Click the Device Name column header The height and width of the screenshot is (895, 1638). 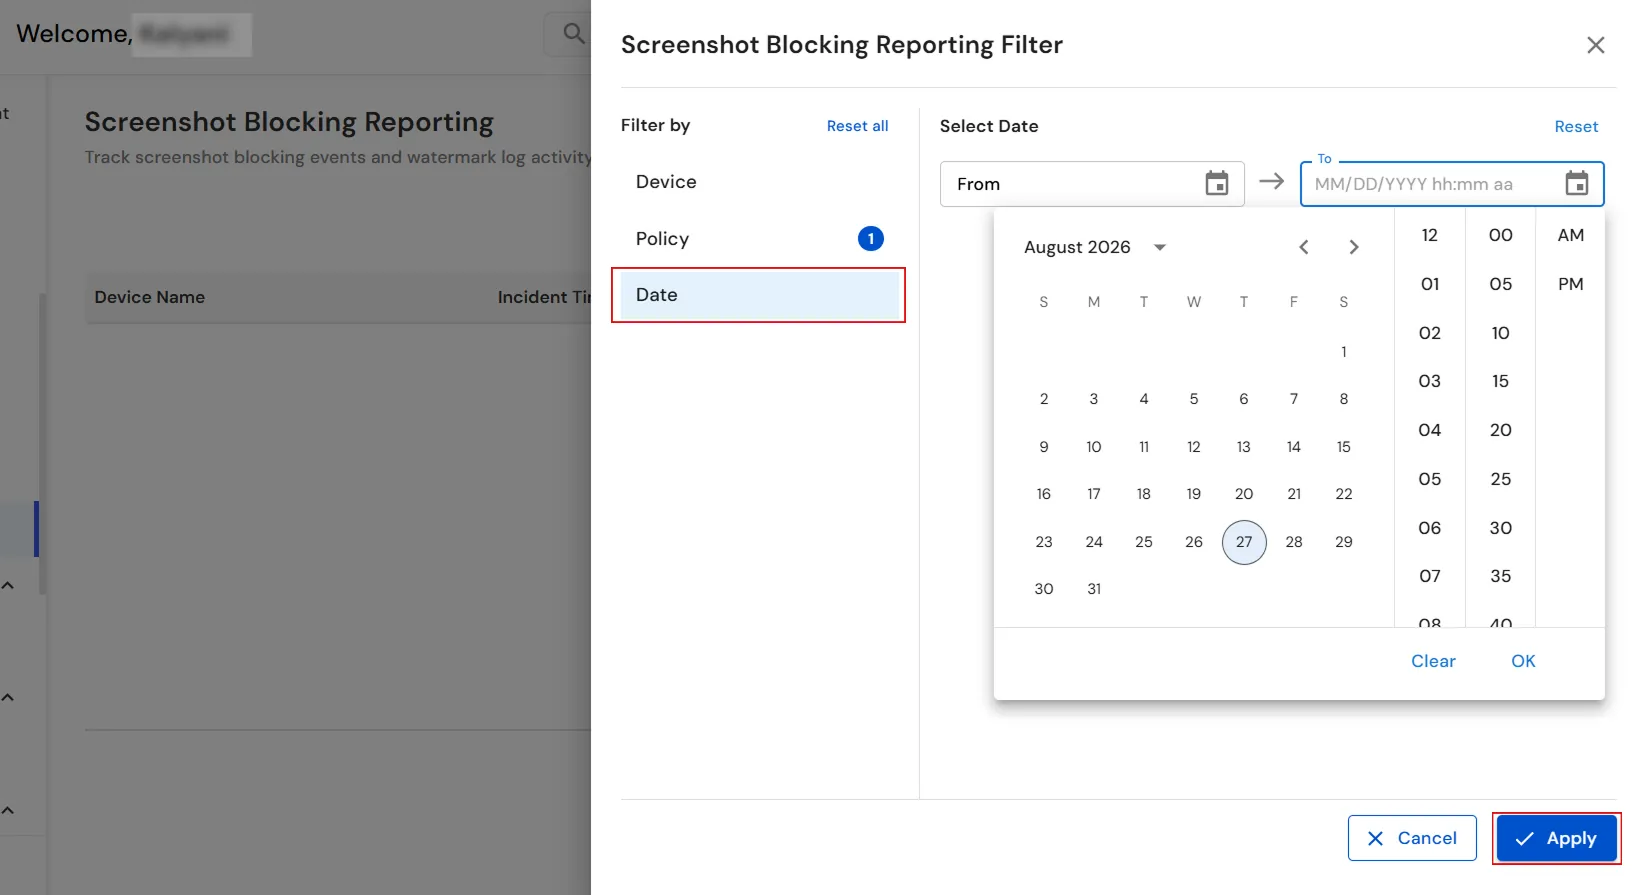click(150, 297)
